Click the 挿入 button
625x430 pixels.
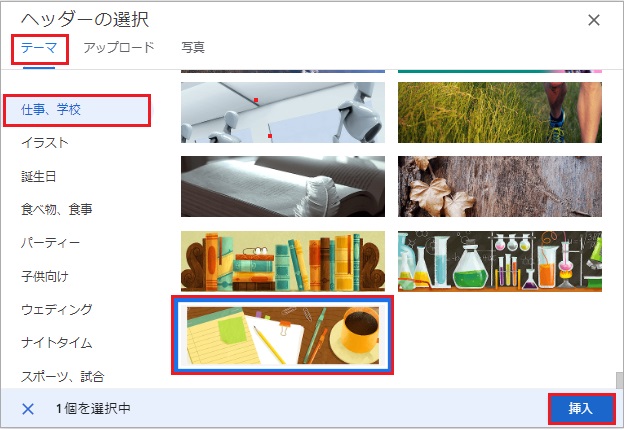click(x=580, y=408)
